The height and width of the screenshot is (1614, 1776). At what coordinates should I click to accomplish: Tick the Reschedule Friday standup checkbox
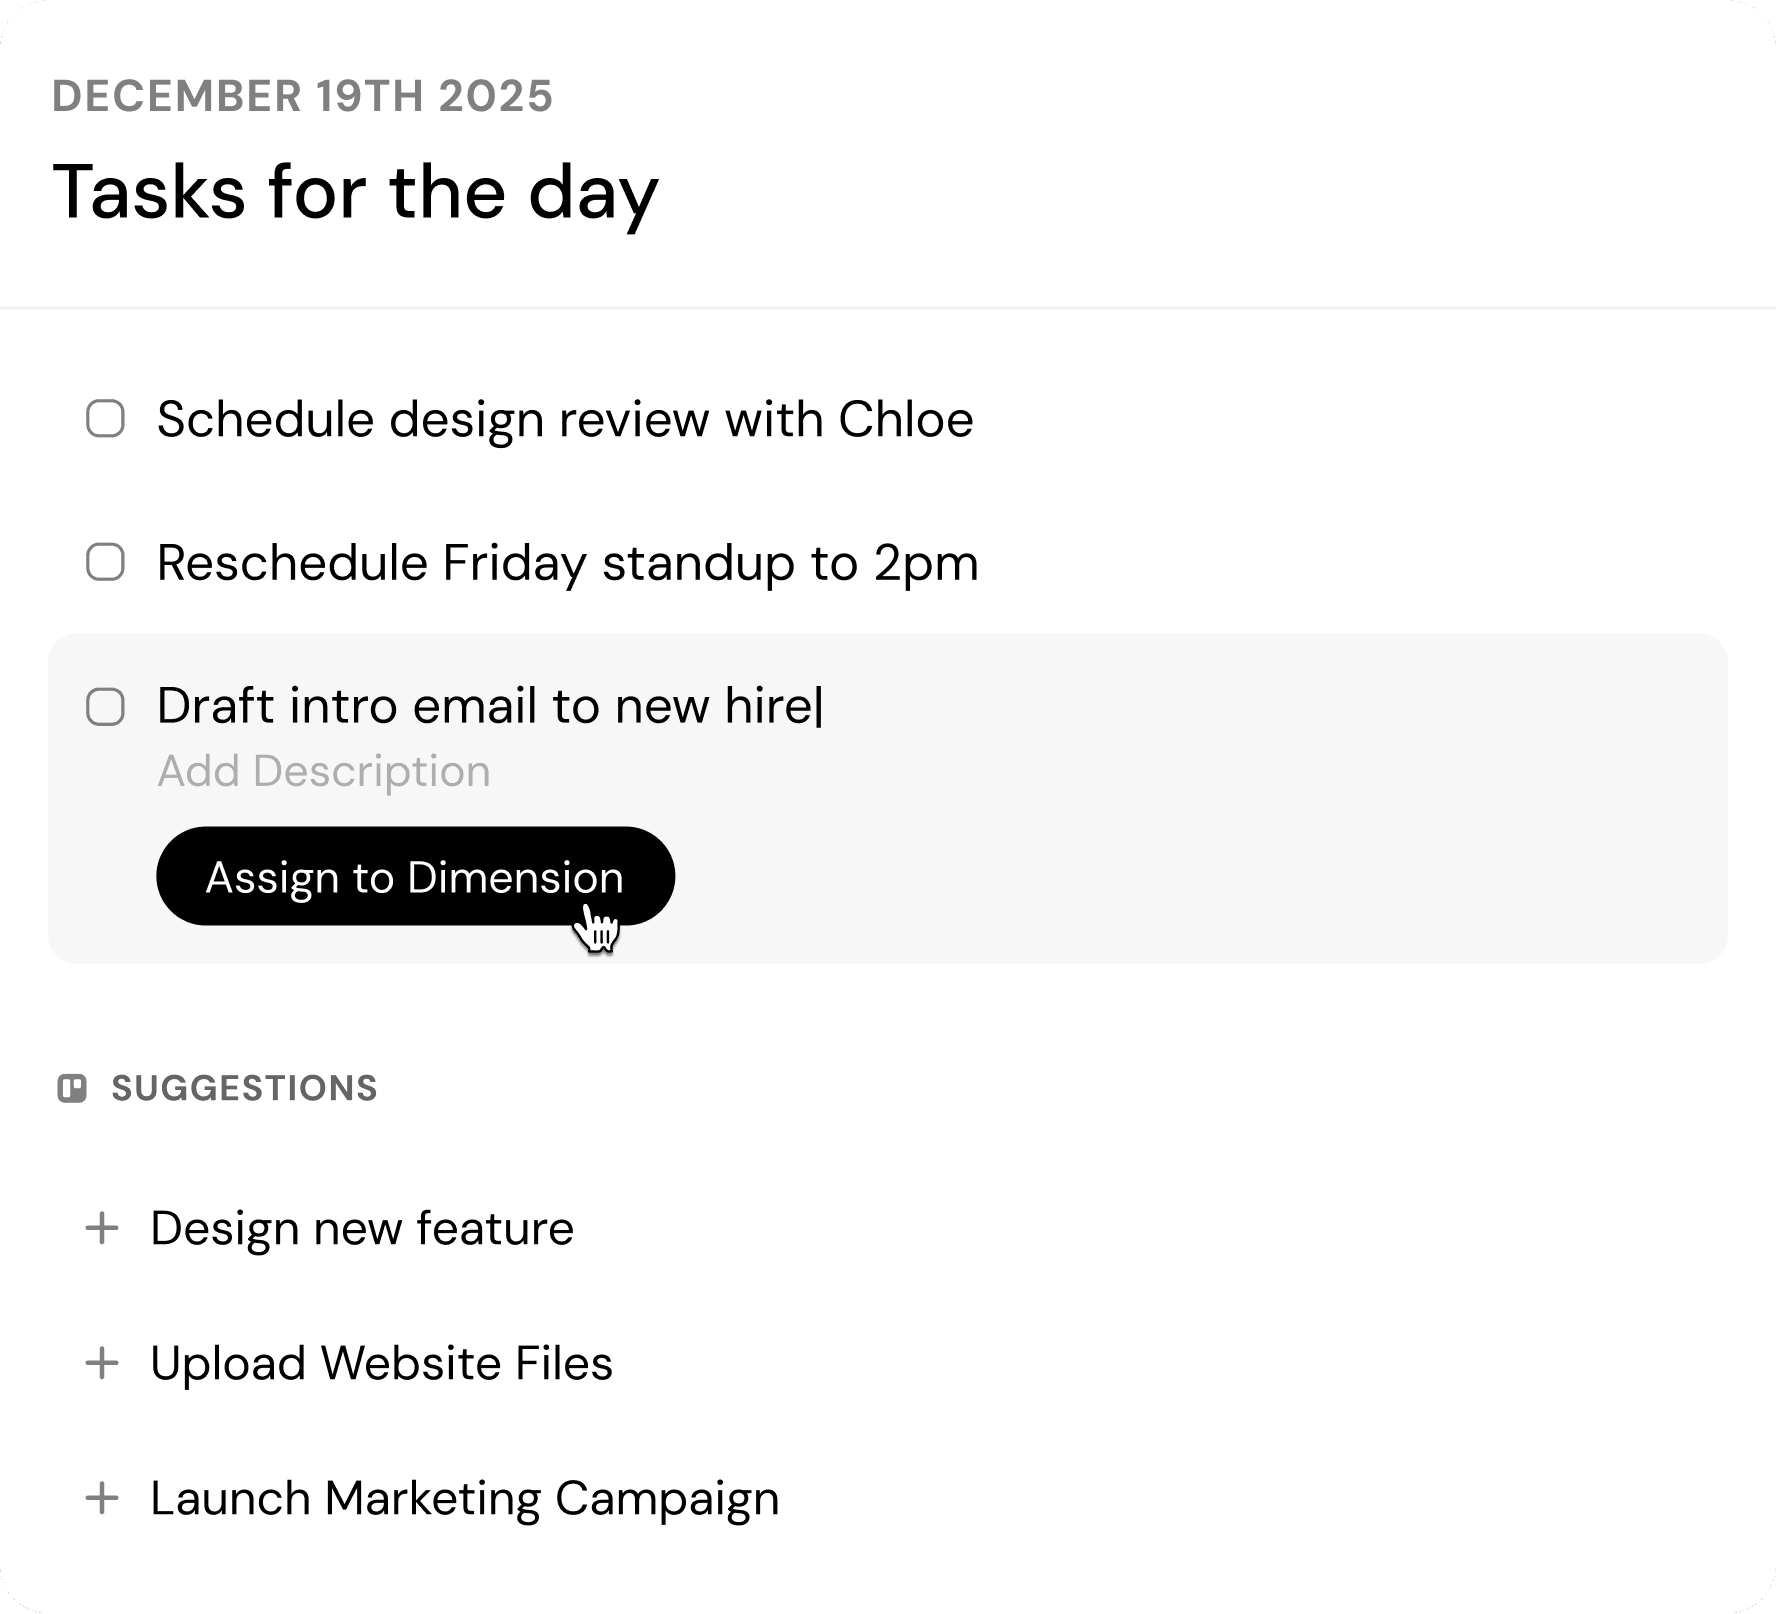[x=106, y=563]
